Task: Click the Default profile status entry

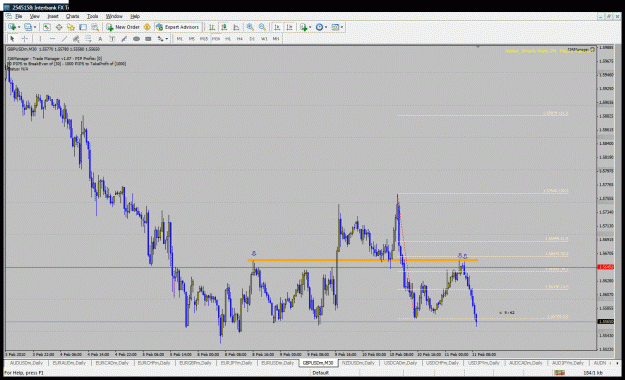Action: (x=320, y=373)
